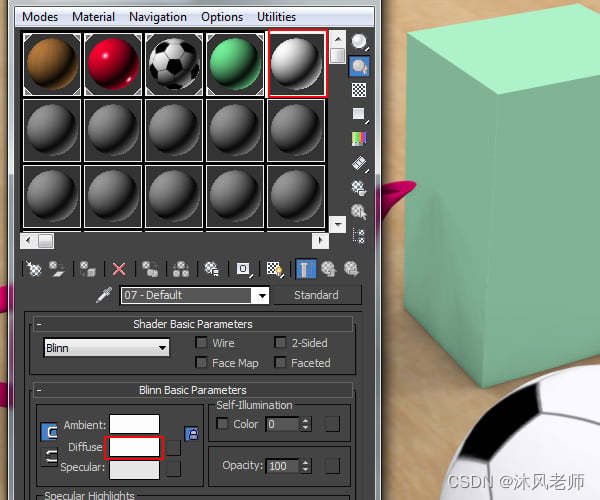Open the Utilities menu
The height and width of the screenshot is (500, 600).
(276, 17)
